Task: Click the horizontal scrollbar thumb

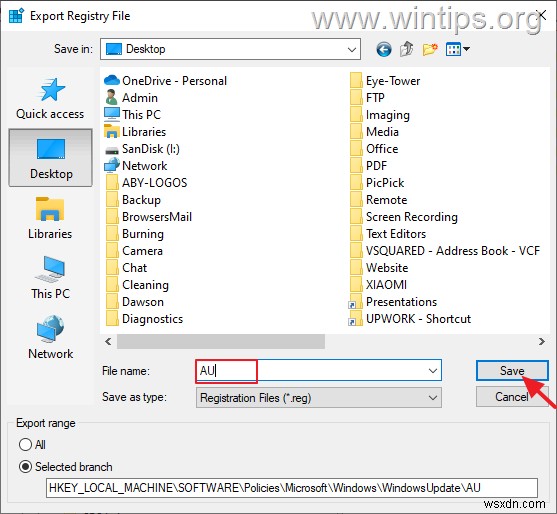Action: click(221, 342)
